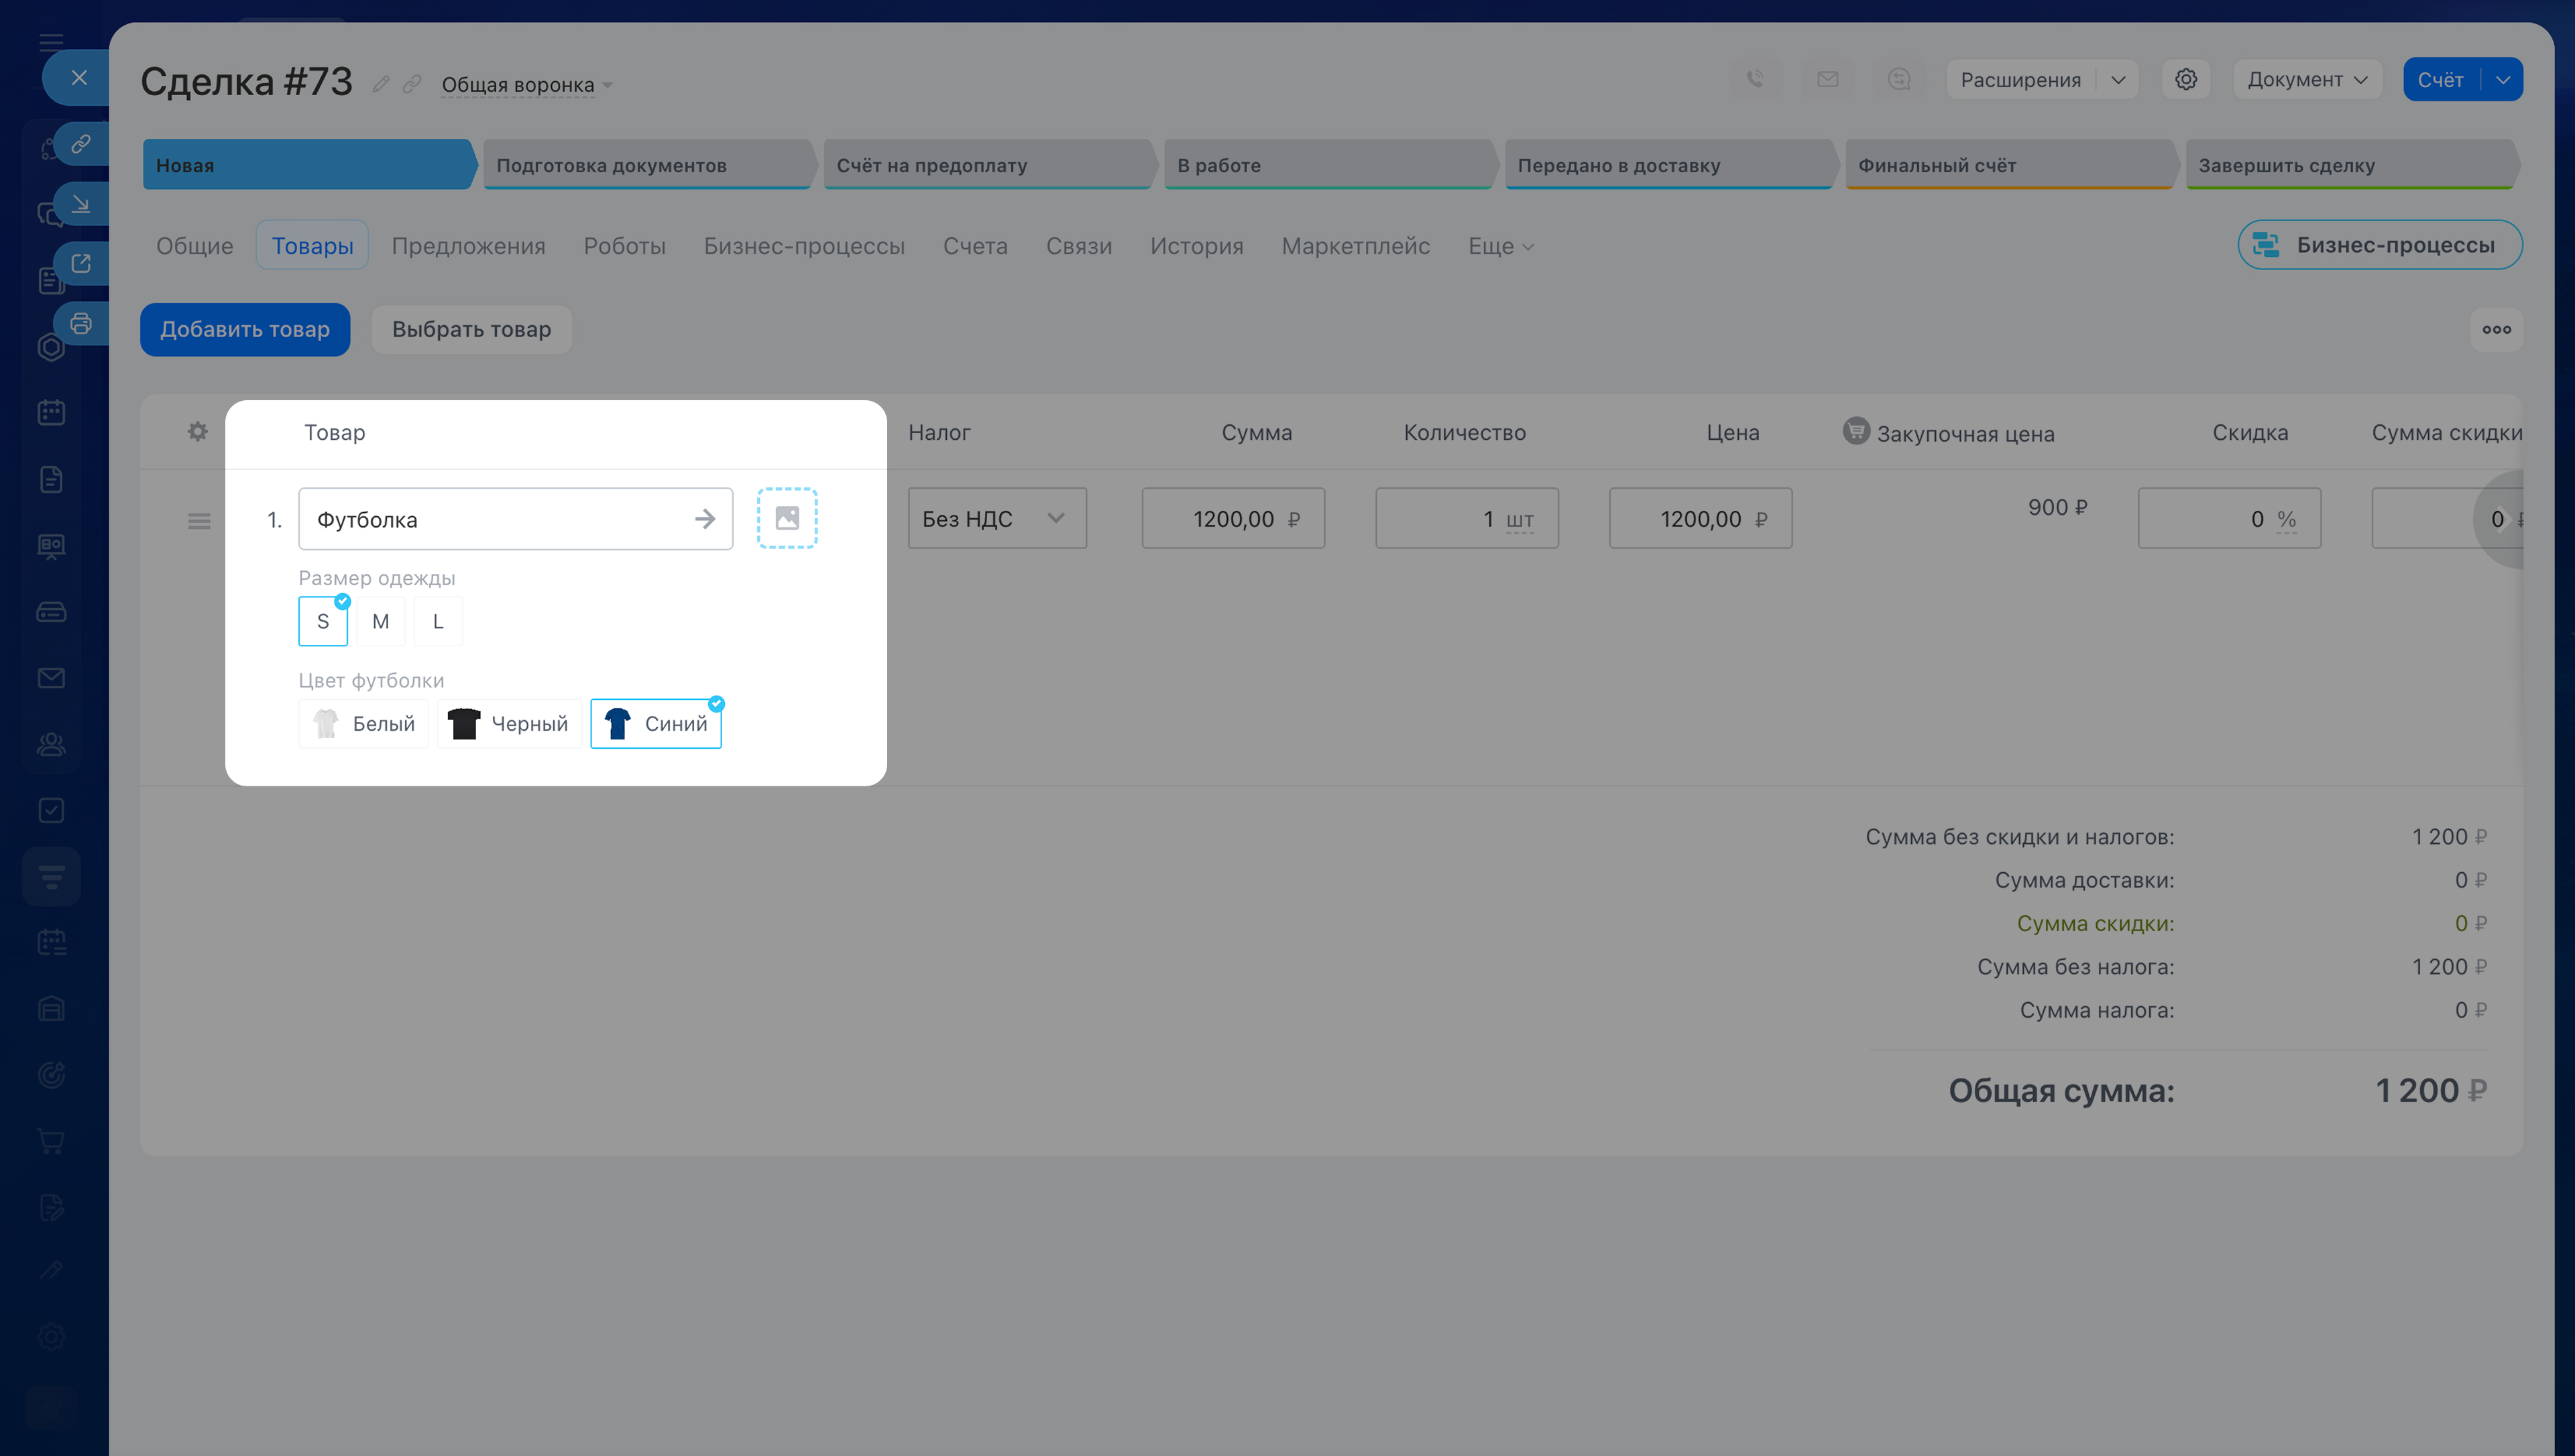This screenshot has height=1456, width=2575.
Task: Open table column settings gear
Action: pos(198,431)
